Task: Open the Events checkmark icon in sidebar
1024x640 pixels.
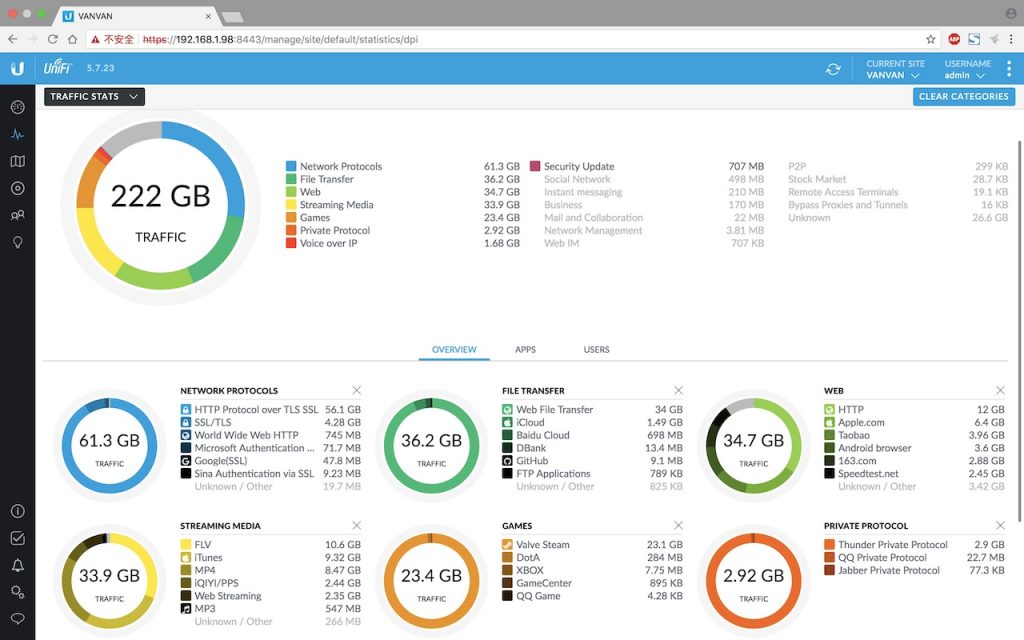Action: point(18,538)
